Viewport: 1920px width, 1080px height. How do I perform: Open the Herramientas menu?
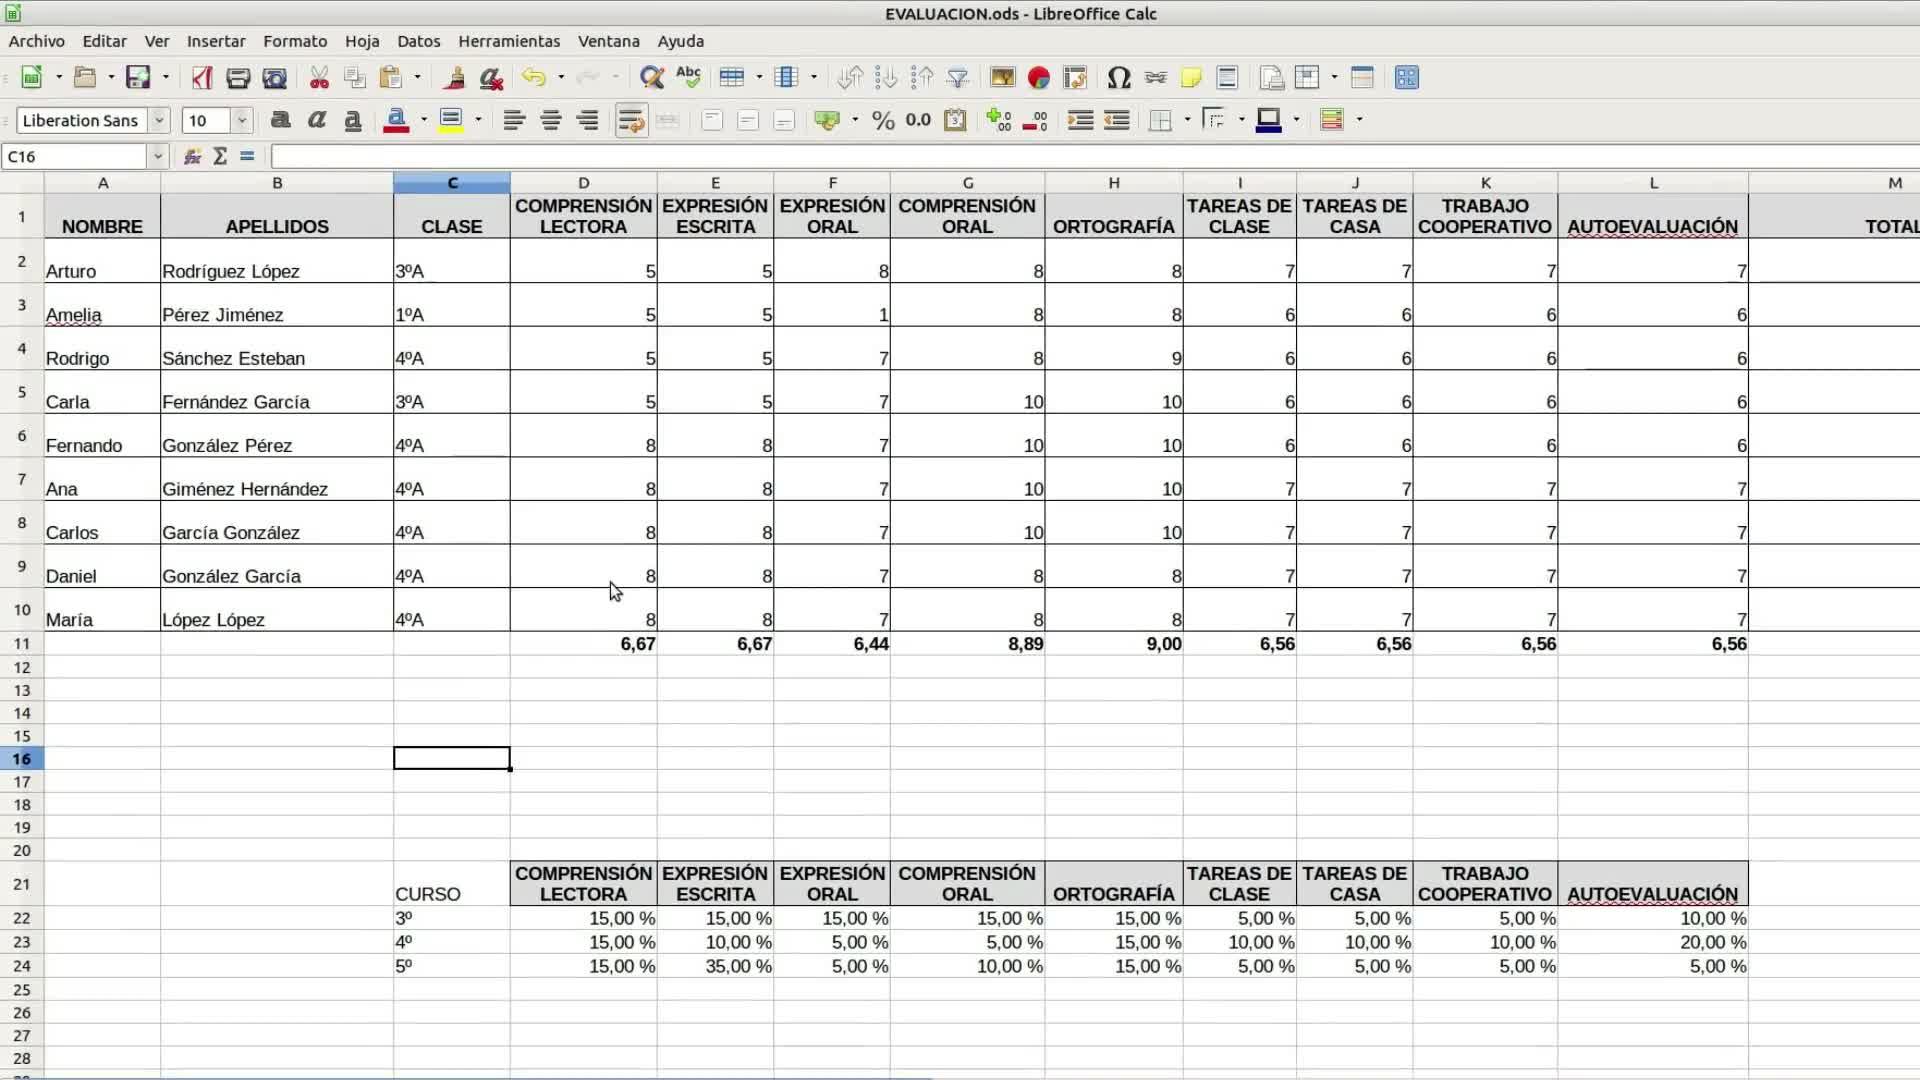509,41
